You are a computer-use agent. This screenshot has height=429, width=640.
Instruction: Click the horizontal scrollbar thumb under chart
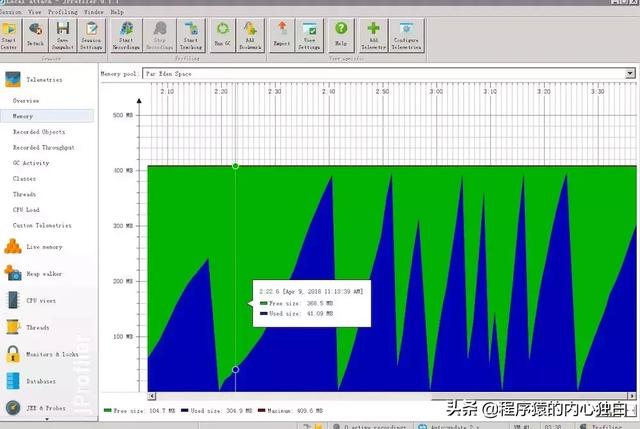[x=529, y=396]
